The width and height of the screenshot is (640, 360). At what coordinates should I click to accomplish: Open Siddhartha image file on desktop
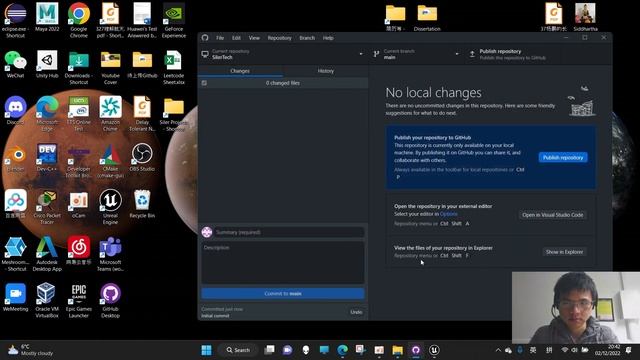pos(585,17)
